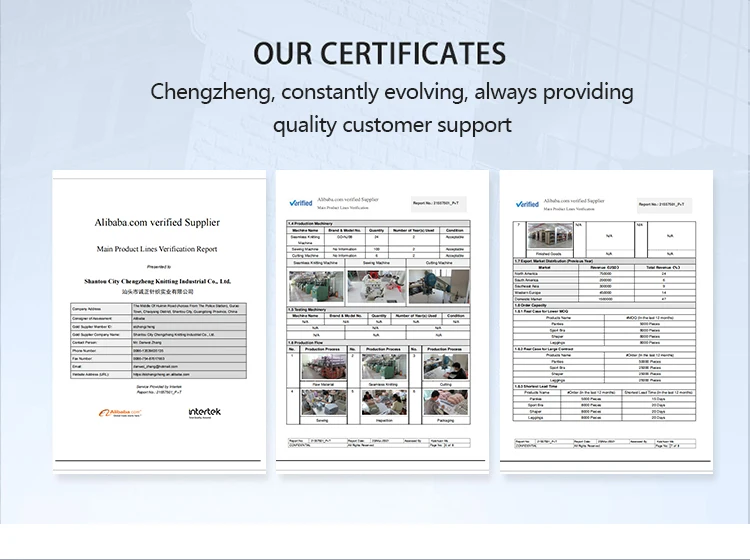Open the Sewing Machine photo
The height and width of the screenshot is (560, 750).
coord(375,285)
